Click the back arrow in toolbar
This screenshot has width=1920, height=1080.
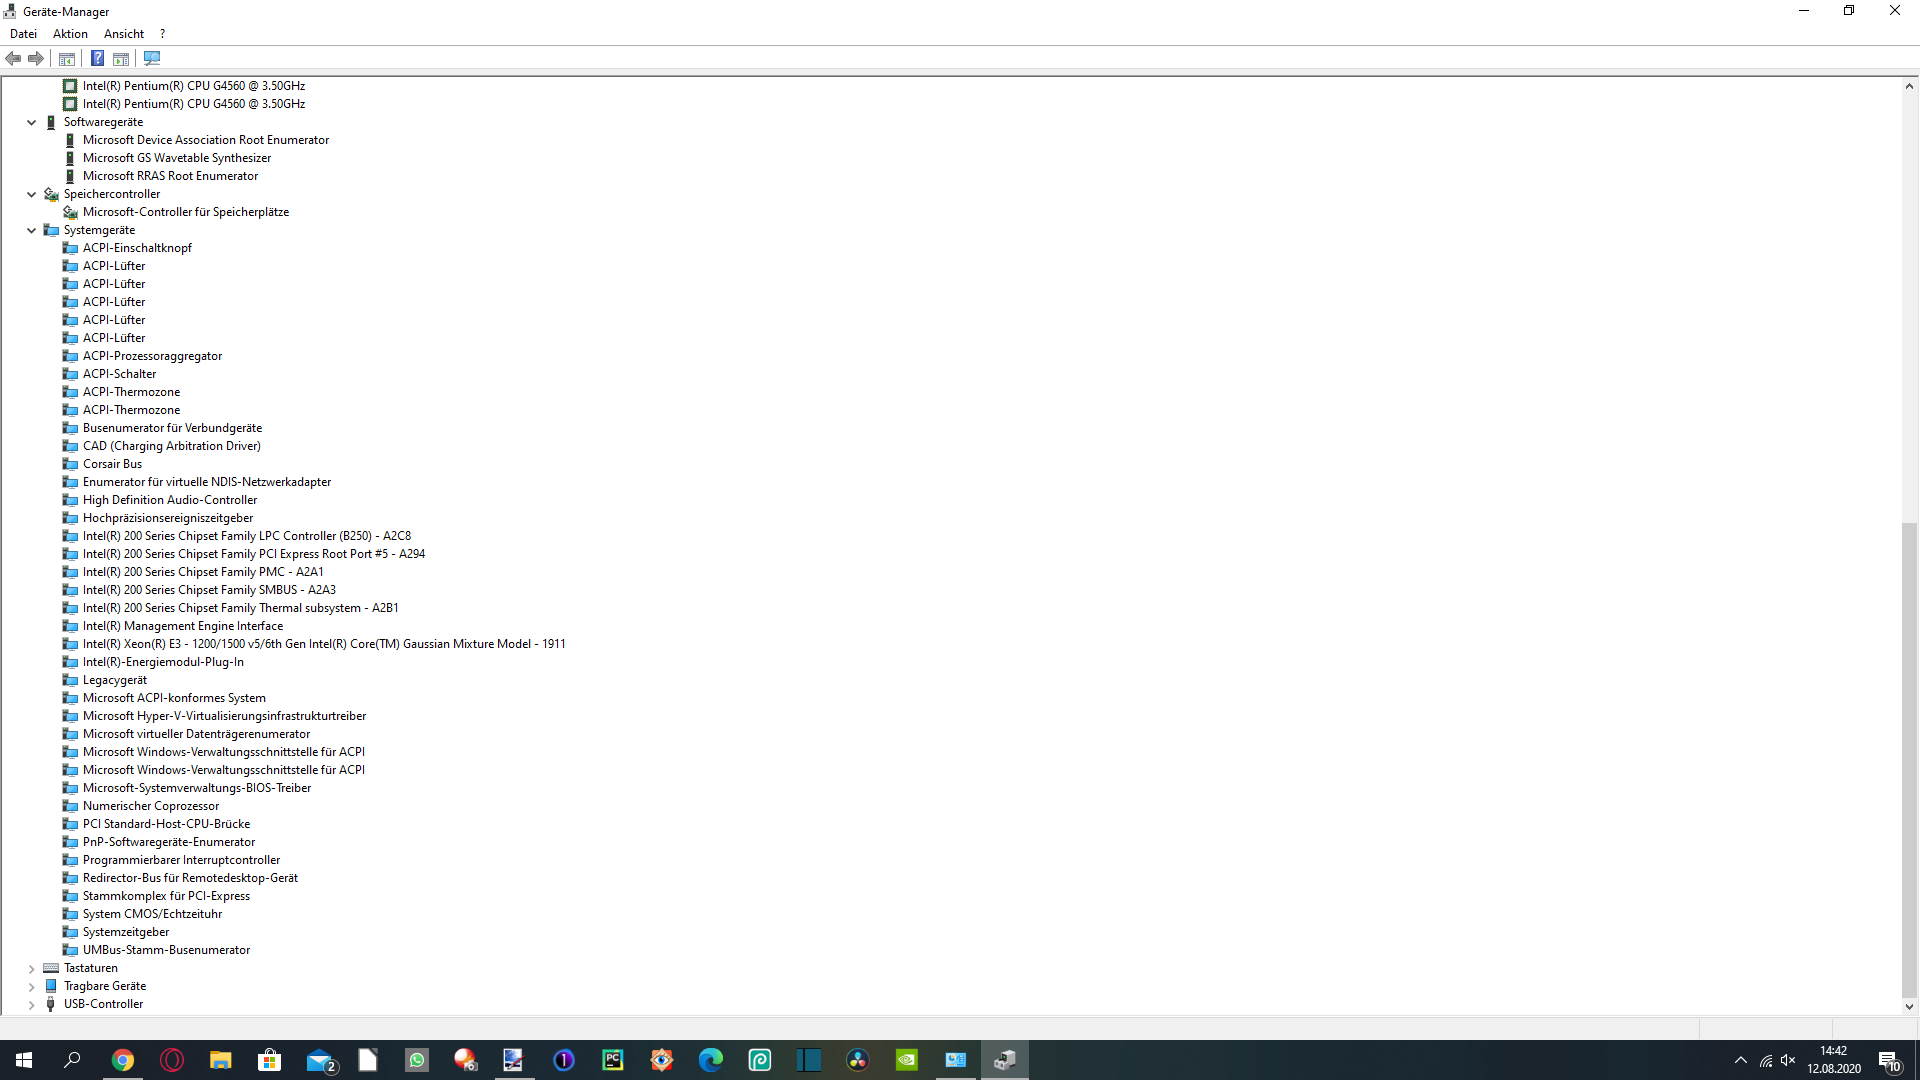[13, 58]
